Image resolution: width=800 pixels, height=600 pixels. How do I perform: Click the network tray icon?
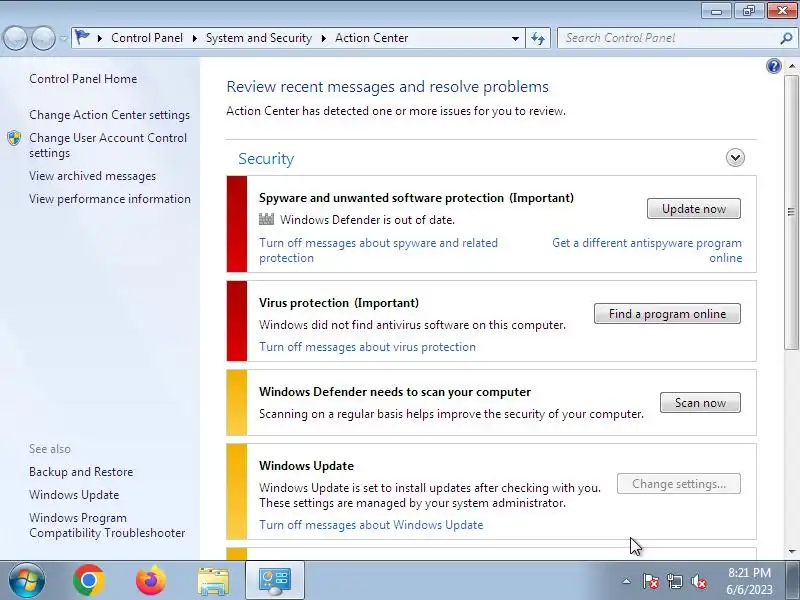pos(674,581)
